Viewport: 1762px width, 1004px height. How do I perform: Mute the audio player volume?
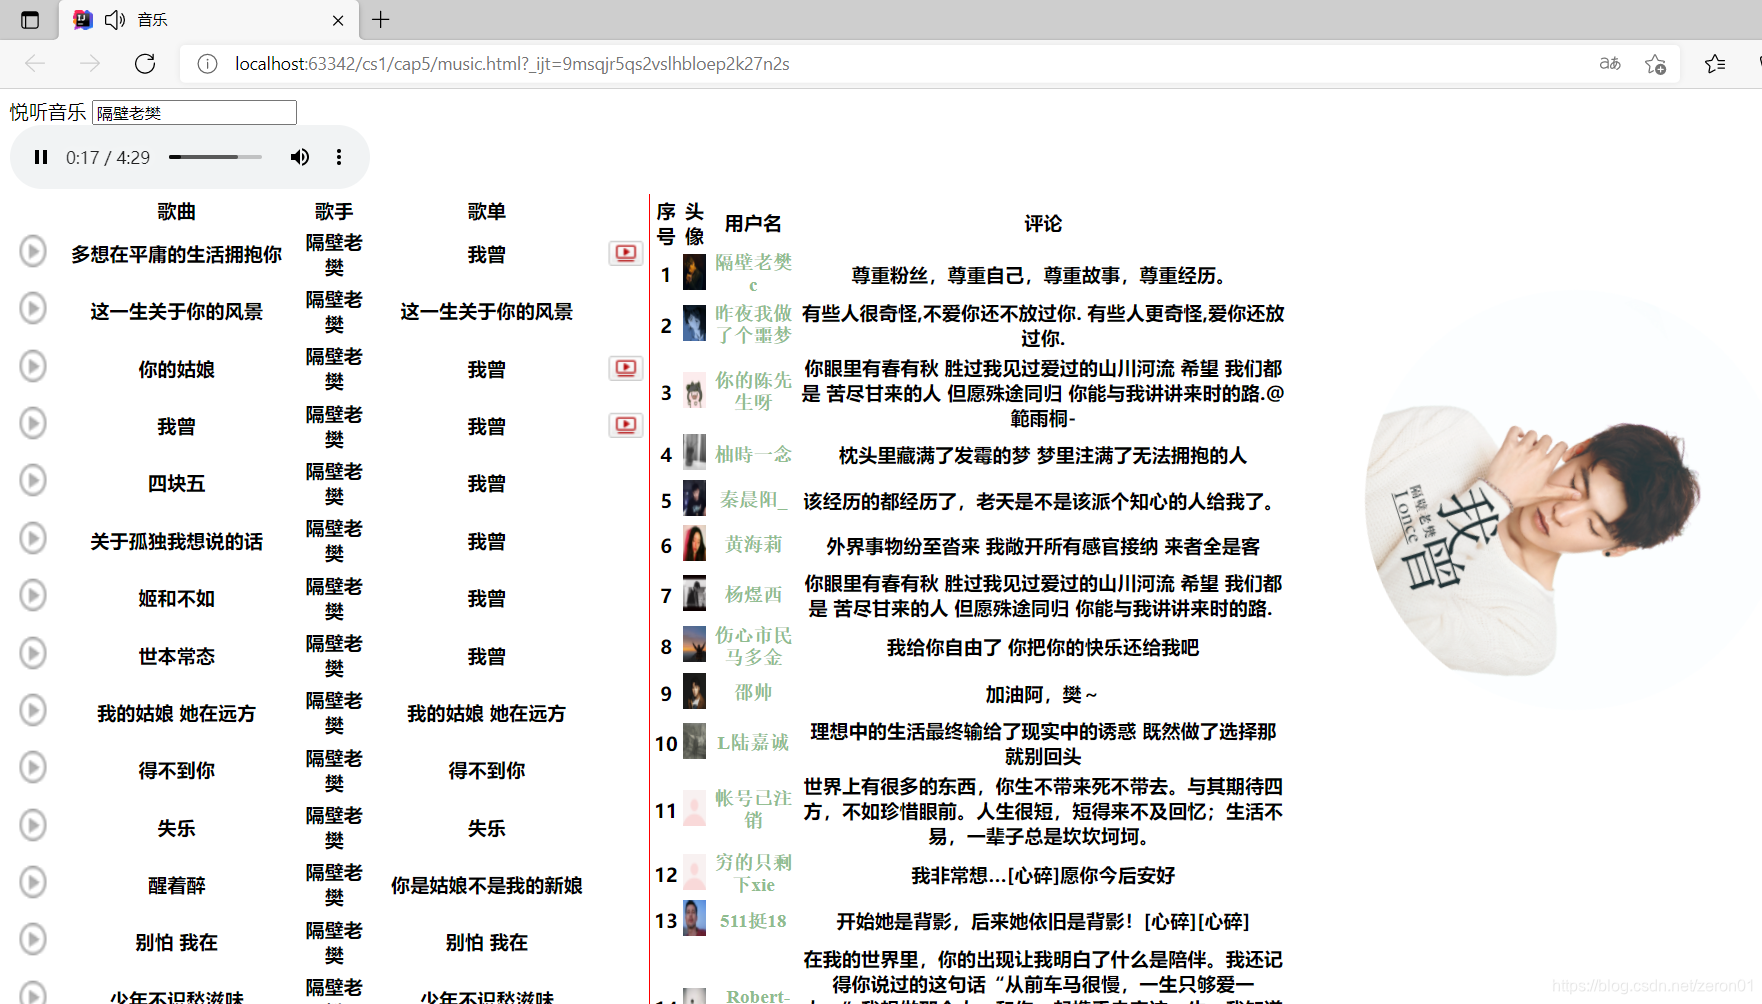pos(299,157)
